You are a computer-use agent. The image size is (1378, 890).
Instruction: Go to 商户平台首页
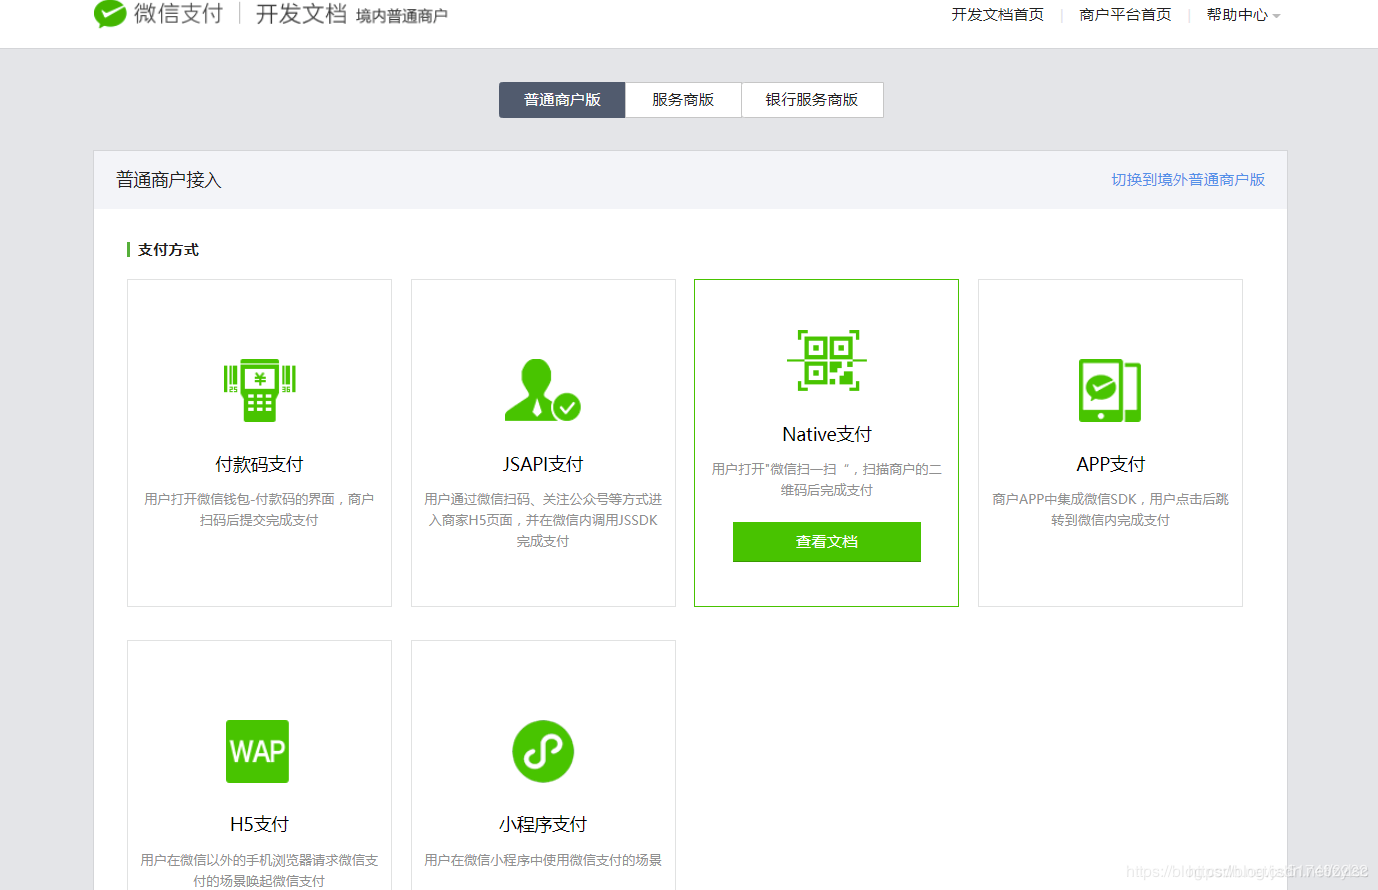[x=1125, y=15]
